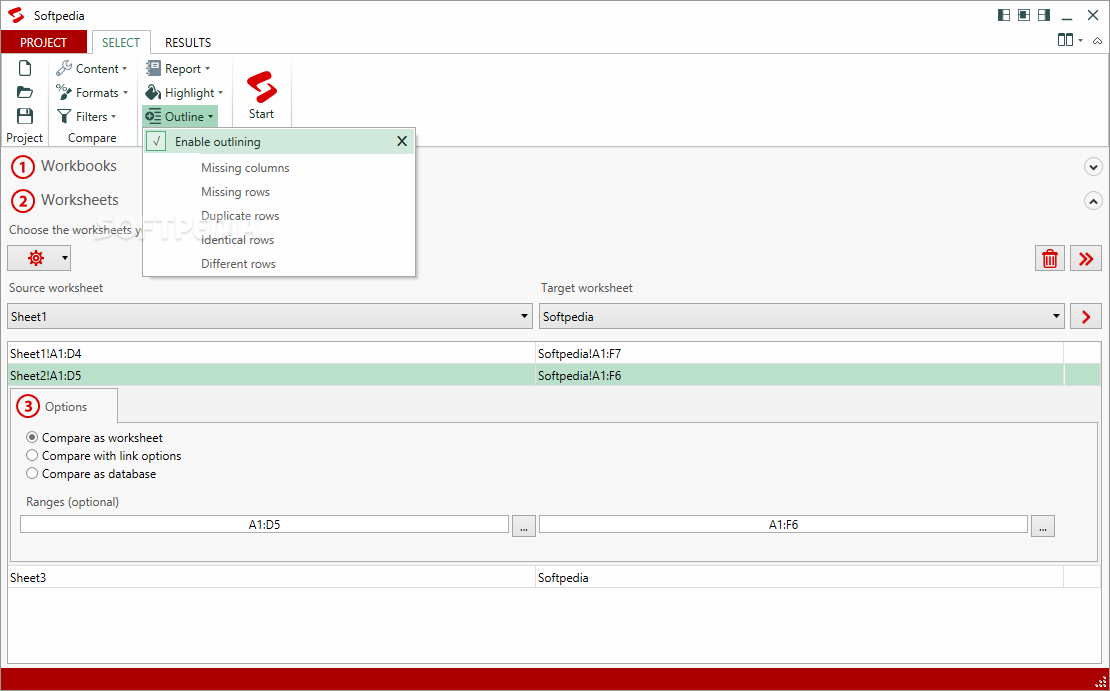The image size is (1110, 691).
Task: Select the Softpedia!A1:F7 cell
Action: click(x=799, y=353)
